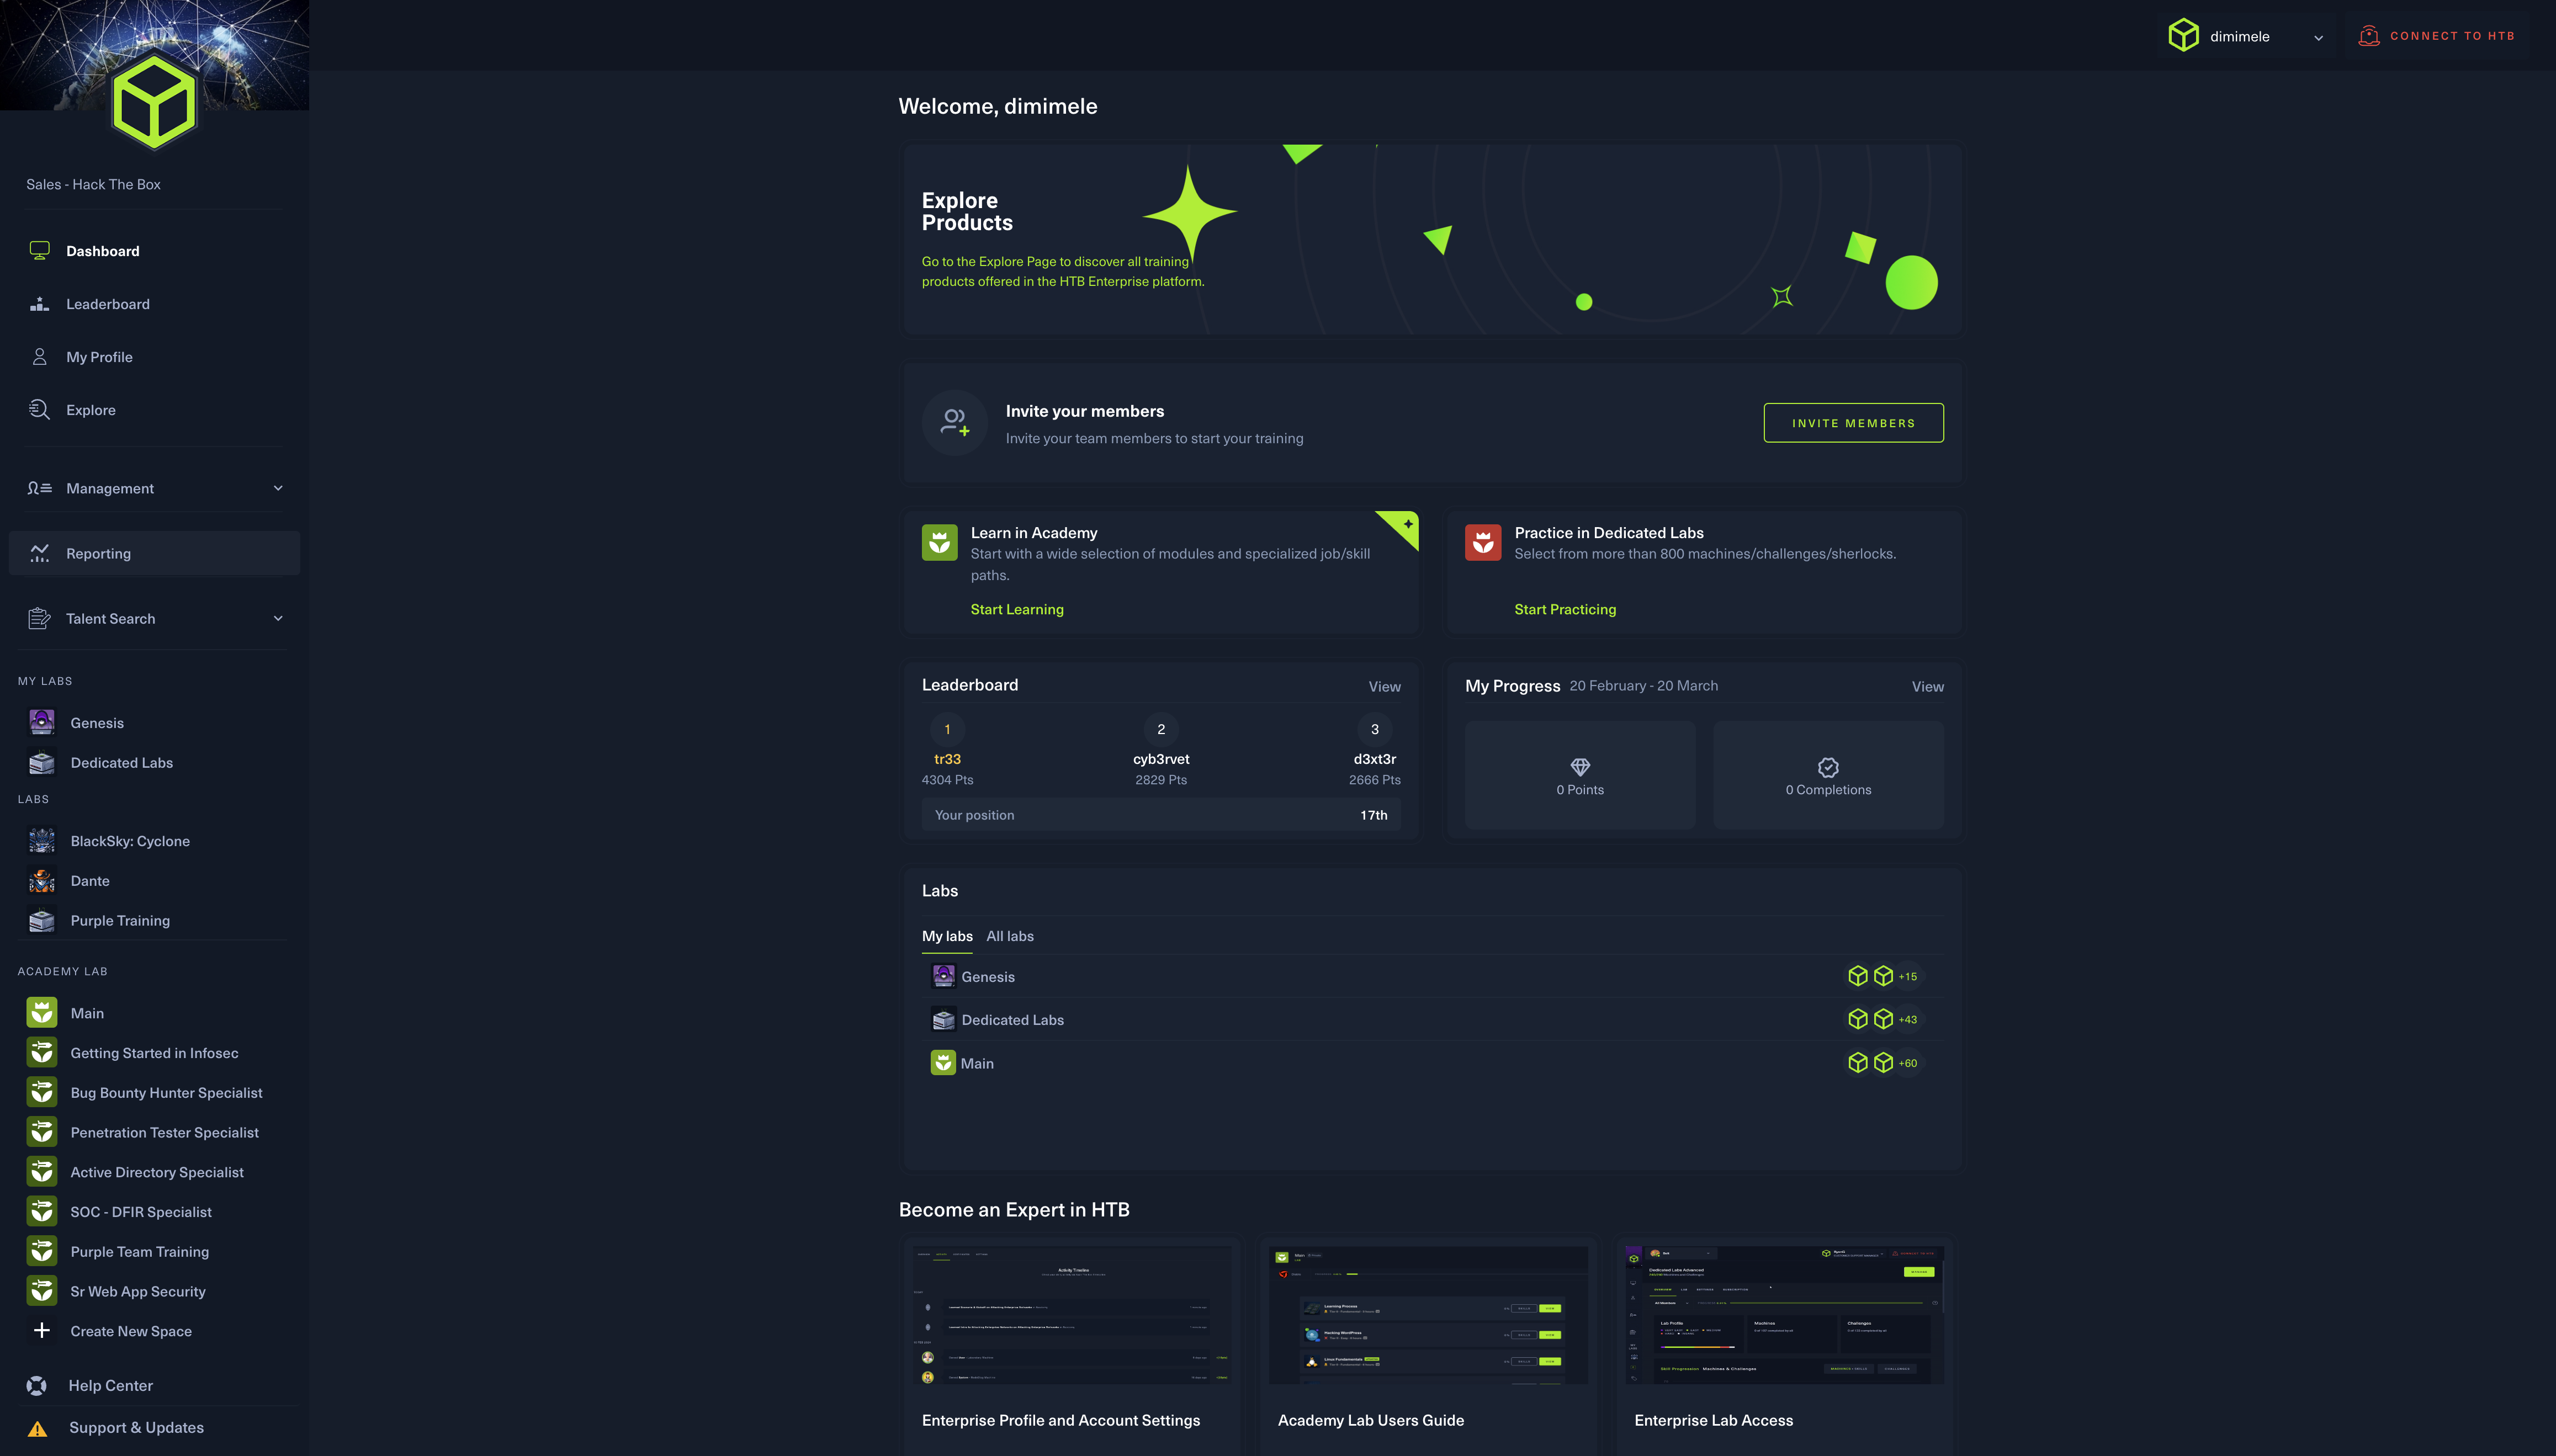Click the My Profile person icon

pyautogui.click(x=39, y=357)
